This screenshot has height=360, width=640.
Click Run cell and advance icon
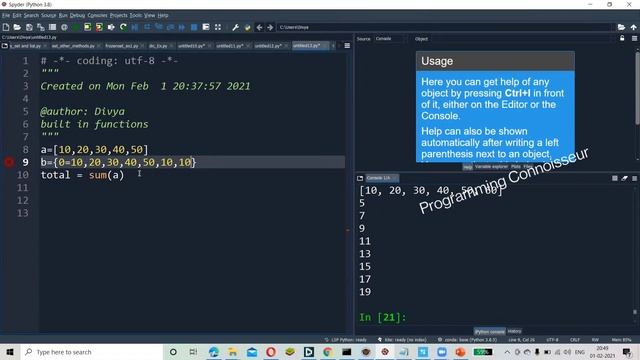(99, 27)
